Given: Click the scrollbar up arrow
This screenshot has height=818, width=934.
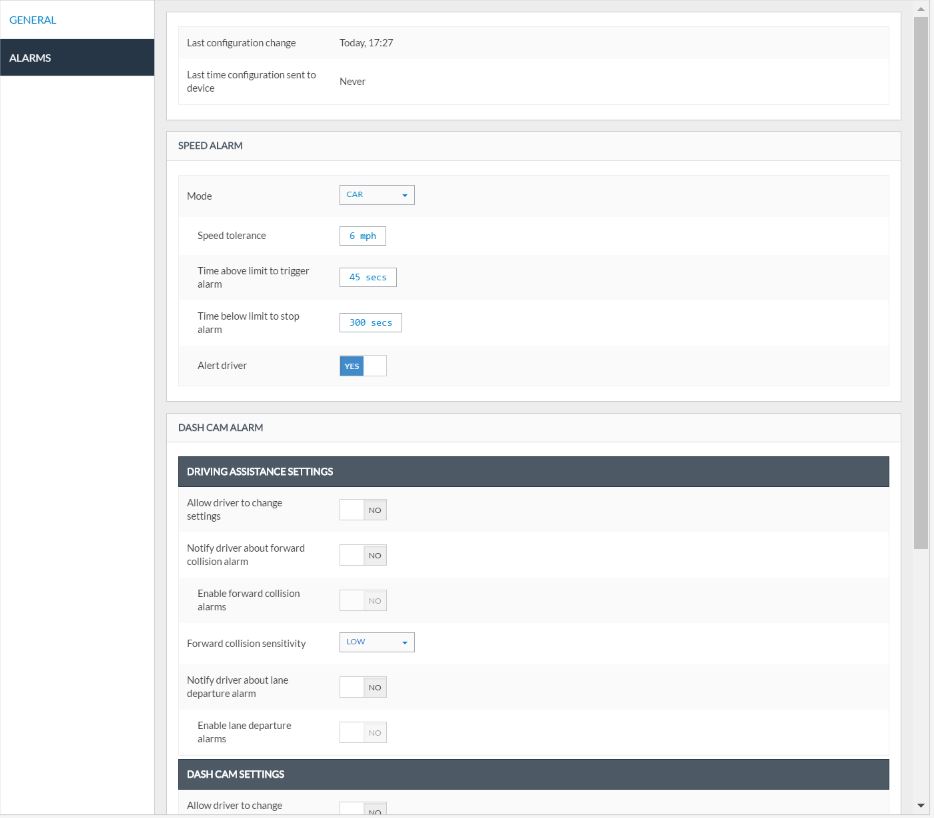Looking at the screenshot, I should click(921, 9).
